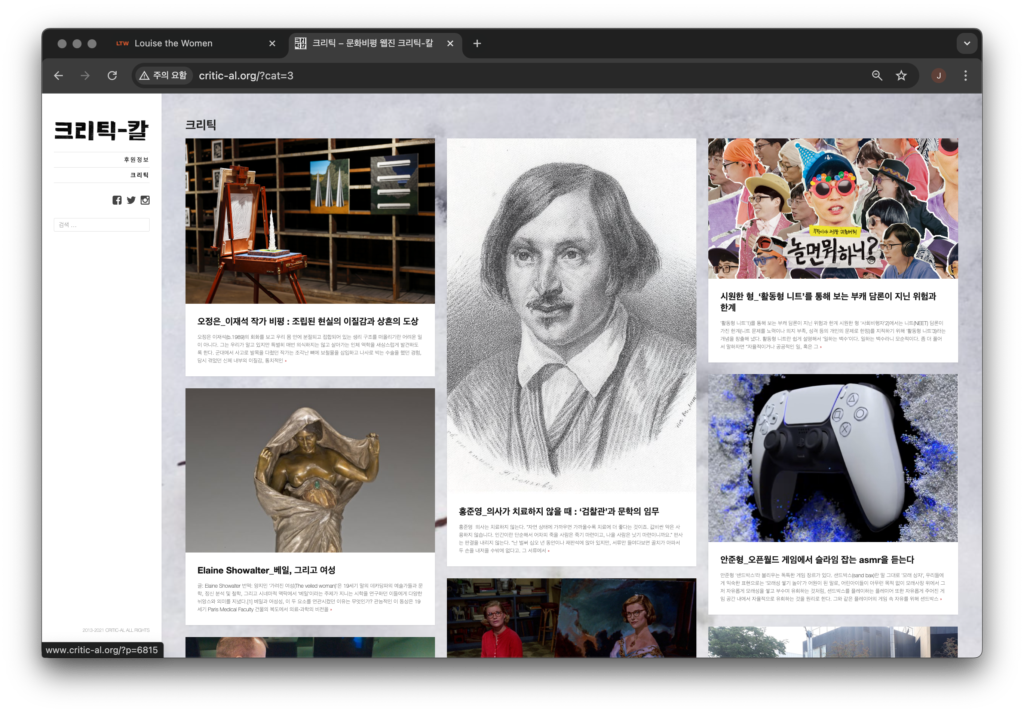
Task: Open the Chrome three-dot menu
Action: (x=965, y=75)
